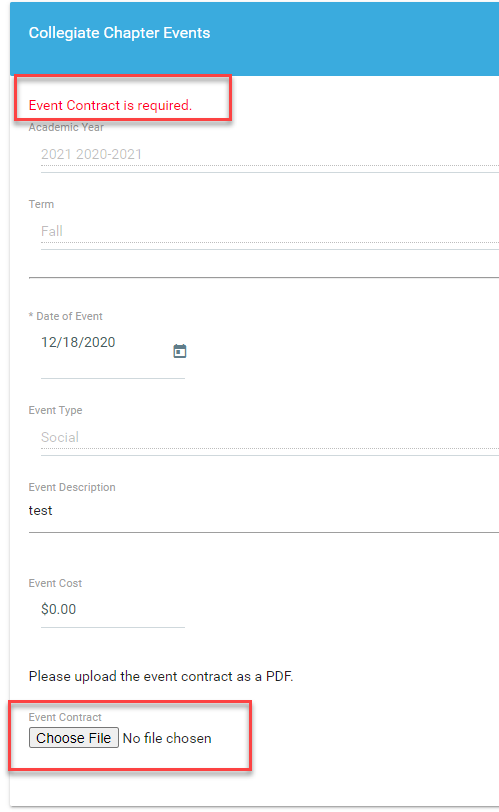
Task: Open the Academic Year dropdown showing 2021 2020-2021
Action: point(270,154)
